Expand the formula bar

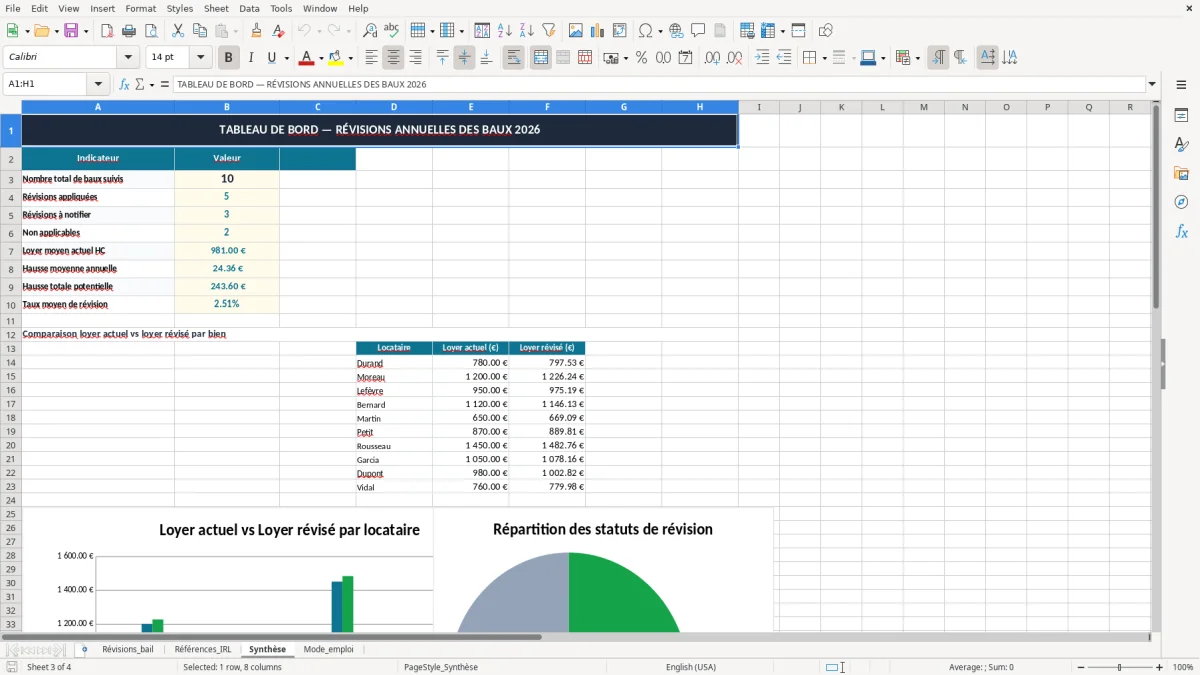pyautogui.click(x=1152, y=84)
